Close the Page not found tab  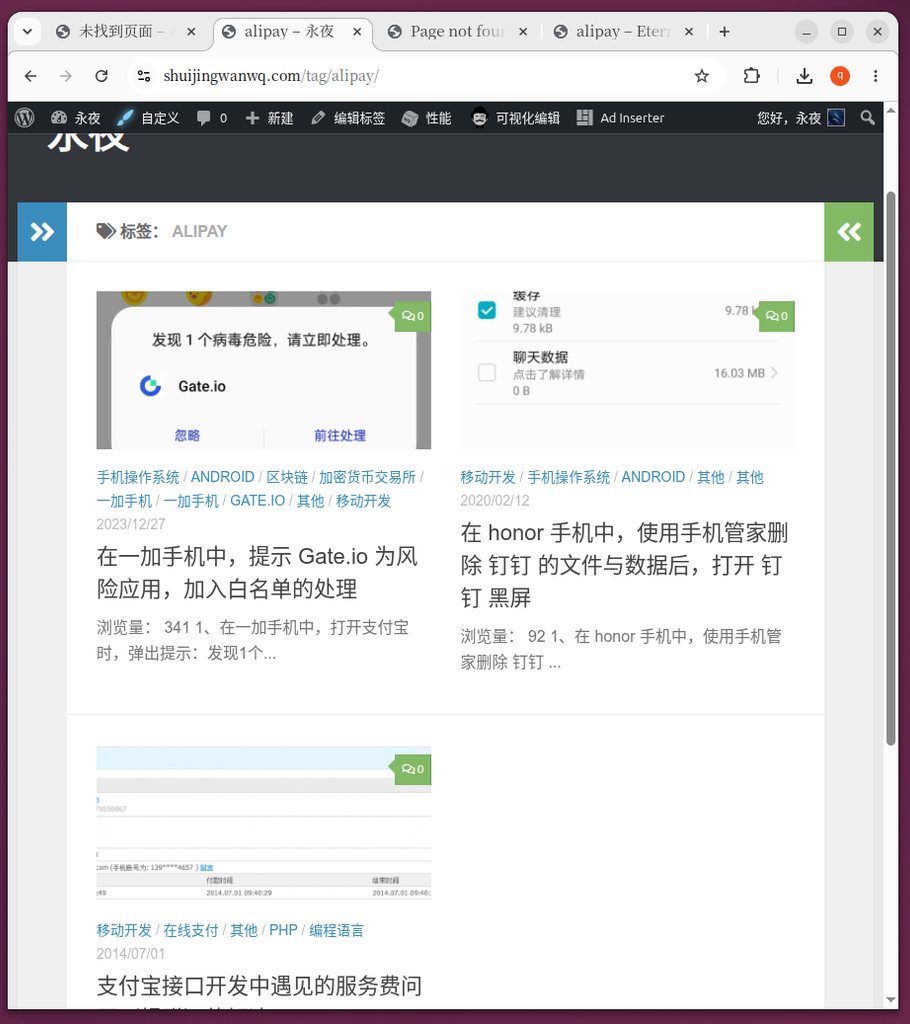click(523, 31)
